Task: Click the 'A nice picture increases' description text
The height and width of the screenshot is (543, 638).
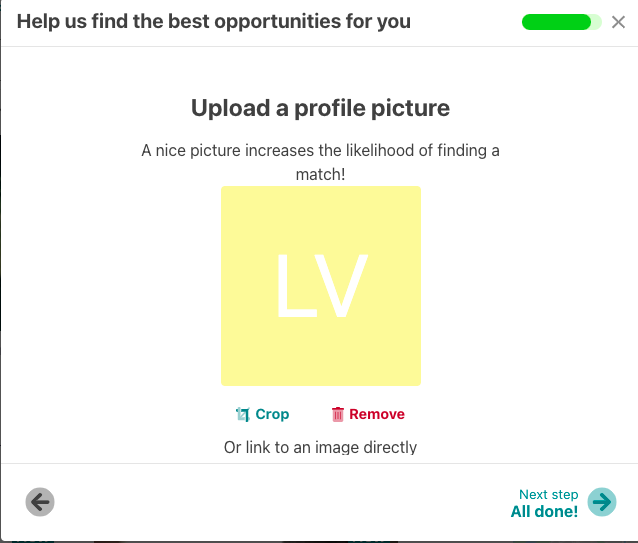Action: coord(320,151)
